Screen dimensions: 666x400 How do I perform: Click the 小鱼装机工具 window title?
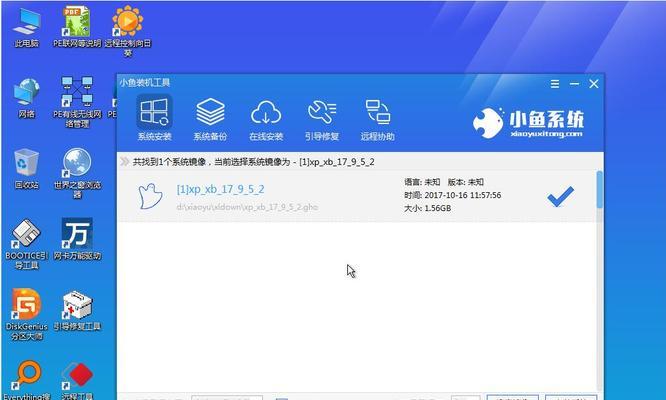tap(144, 82)
